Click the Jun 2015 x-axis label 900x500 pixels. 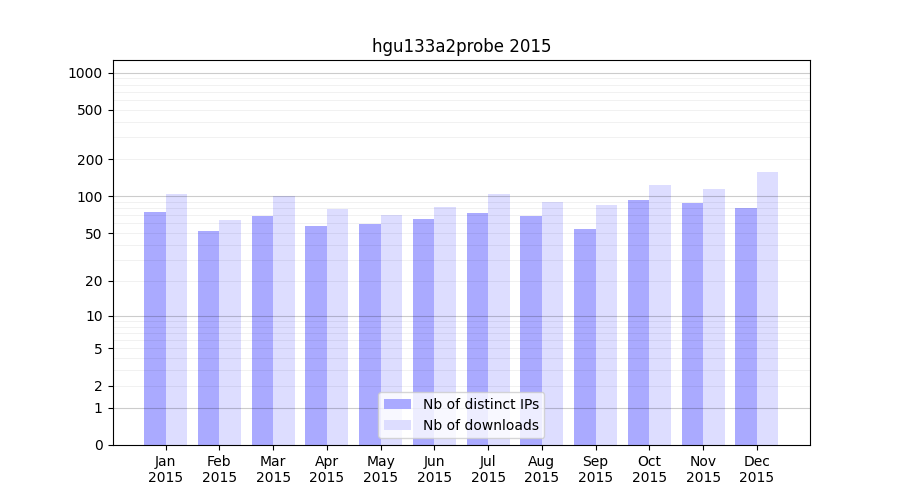[x=434, y=469]
